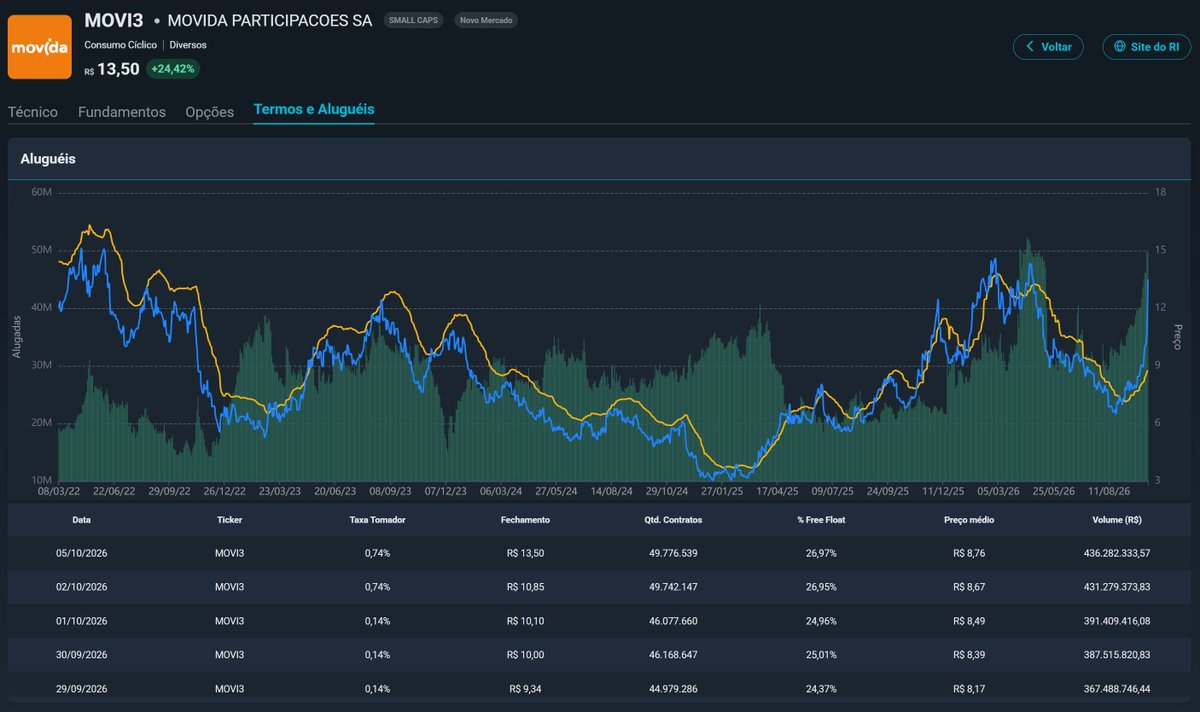Image resolution: width=1200 pixels, height=712 pixels.
Task: Click the R$ 13,50 price in header
Action: pos(111,69)
